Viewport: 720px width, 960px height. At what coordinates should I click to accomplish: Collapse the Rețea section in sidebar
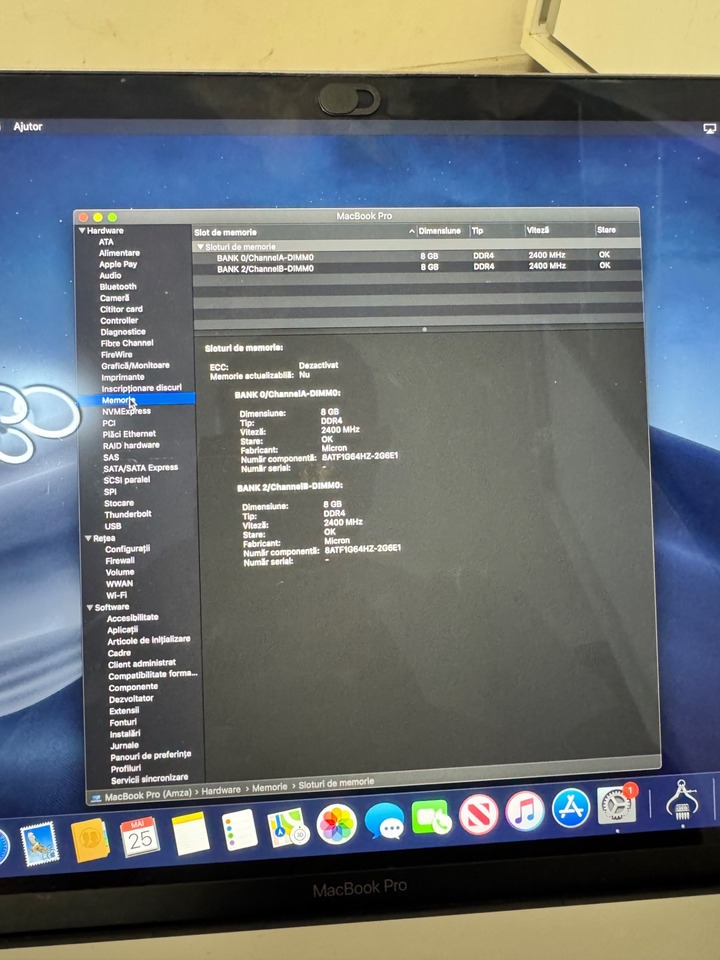point(88,538)
